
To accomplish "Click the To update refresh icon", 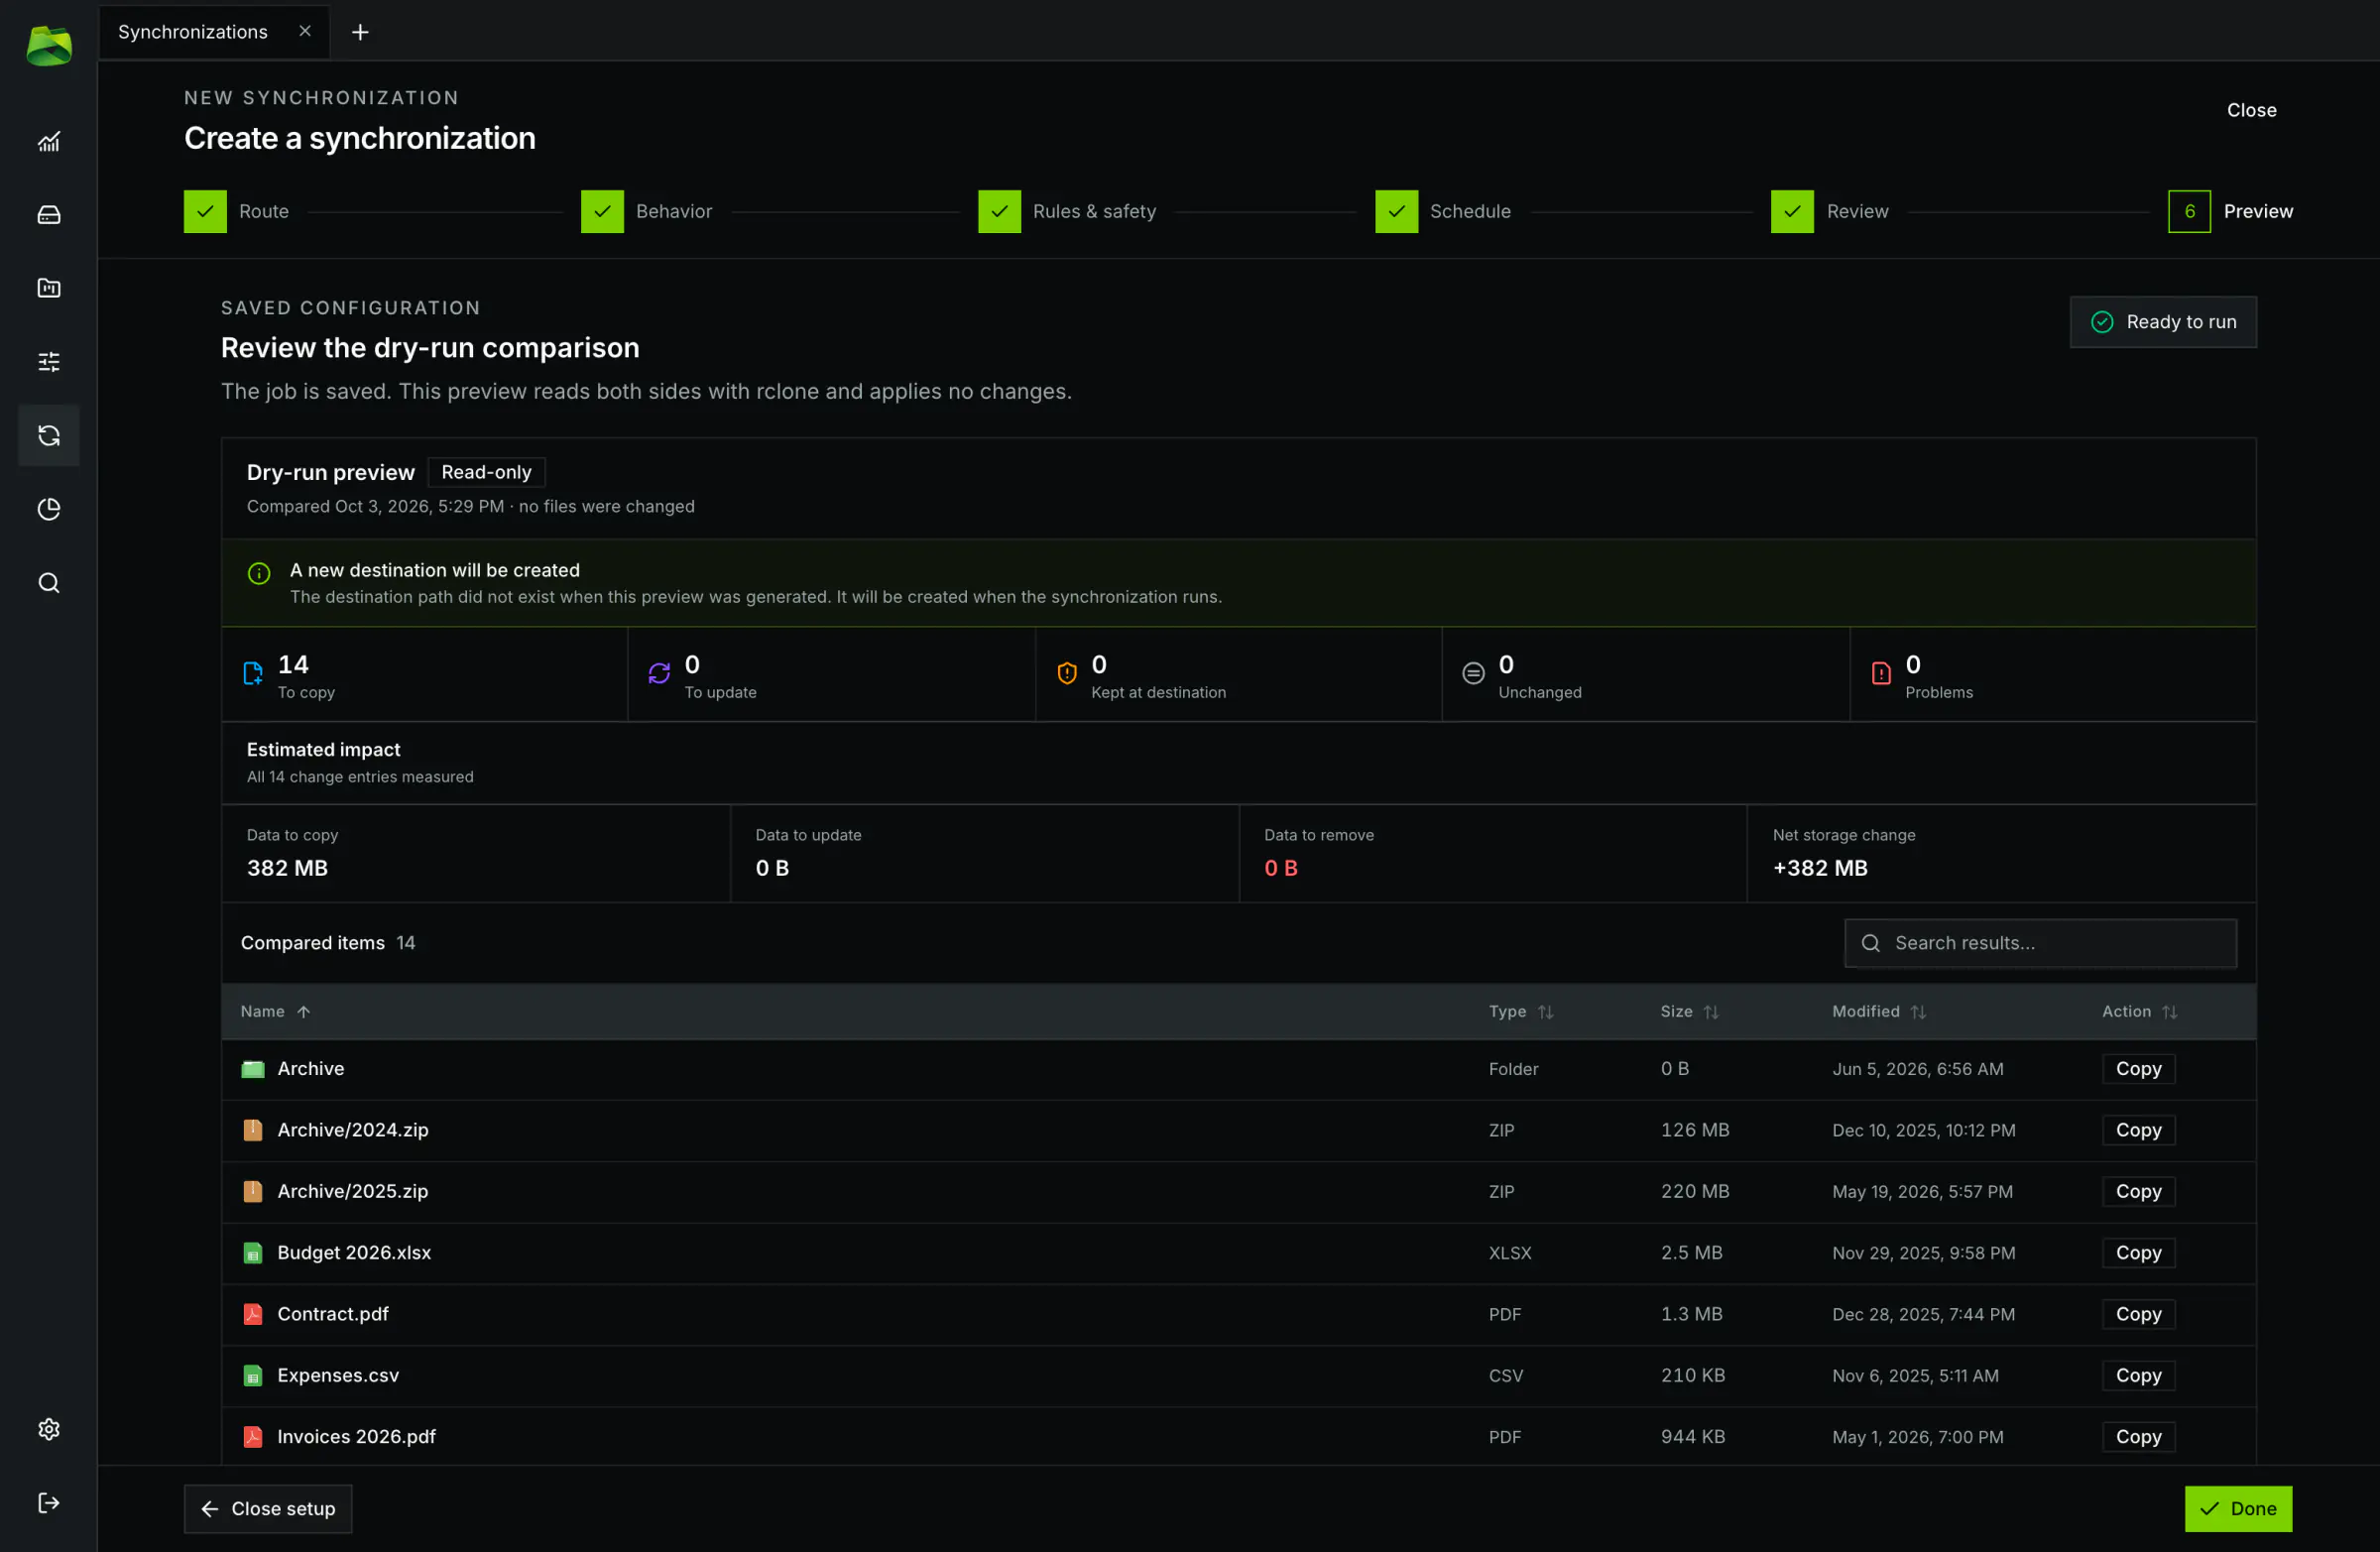I will click(x=659, y=673).
